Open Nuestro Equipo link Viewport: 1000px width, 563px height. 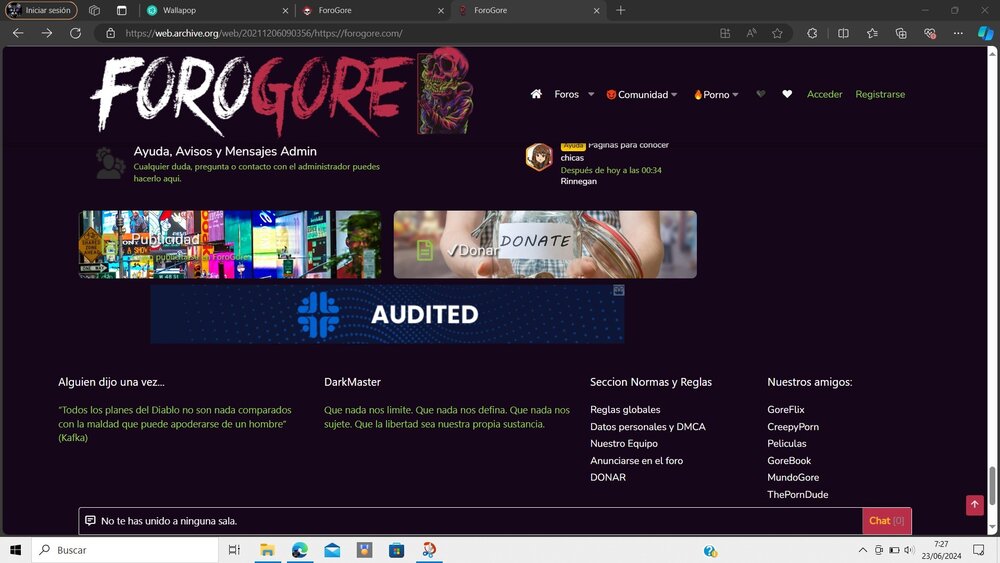(624, 443)
